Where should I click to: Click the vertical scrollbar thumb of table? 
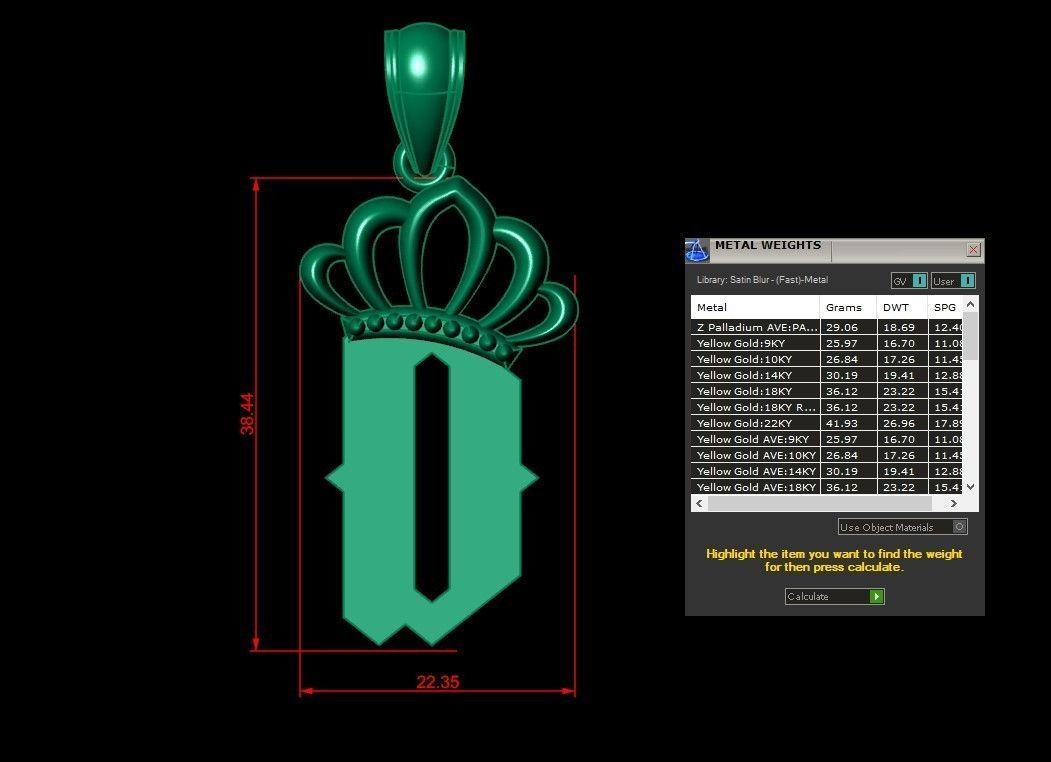[x=971, y=336]
